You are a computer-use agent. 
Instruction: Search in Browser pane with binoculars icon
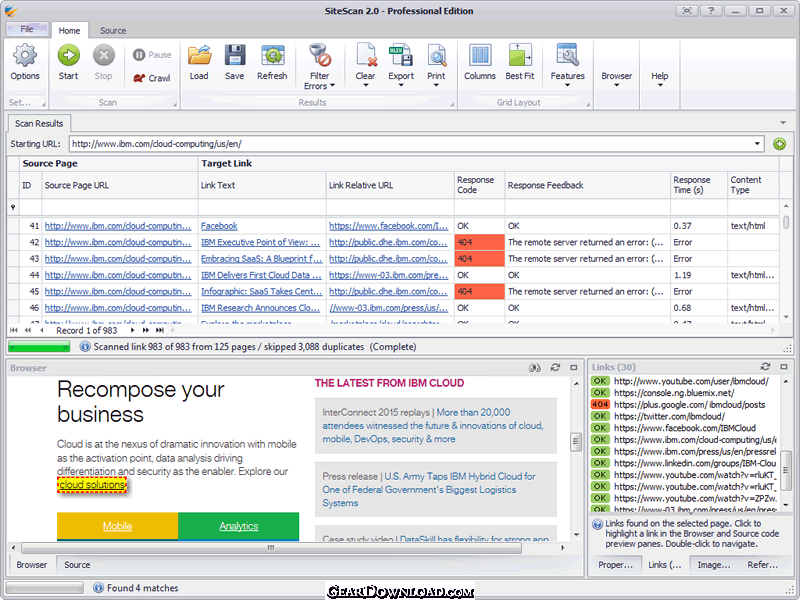[x=535, y=367]
